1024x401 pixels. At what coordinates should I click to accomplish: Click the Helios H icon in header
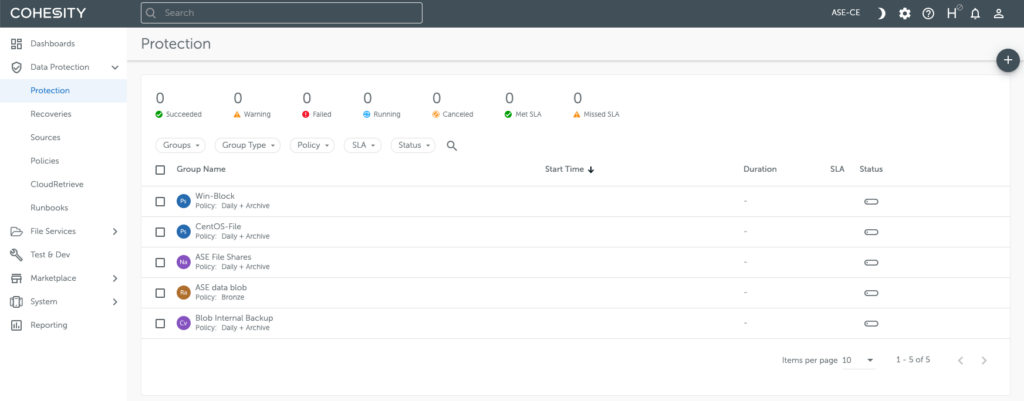point(952,13)
